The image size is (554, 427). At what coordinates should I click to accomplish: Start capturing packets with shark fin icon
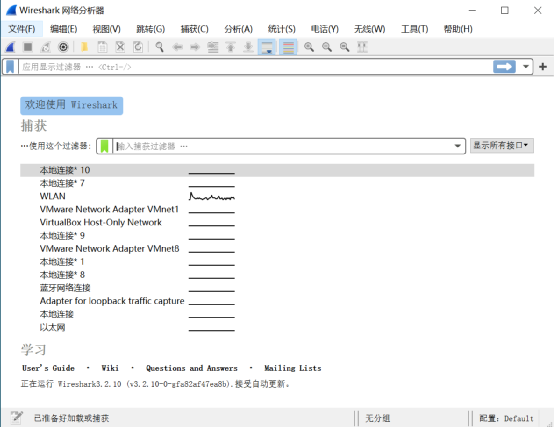[x=10, y=47]
